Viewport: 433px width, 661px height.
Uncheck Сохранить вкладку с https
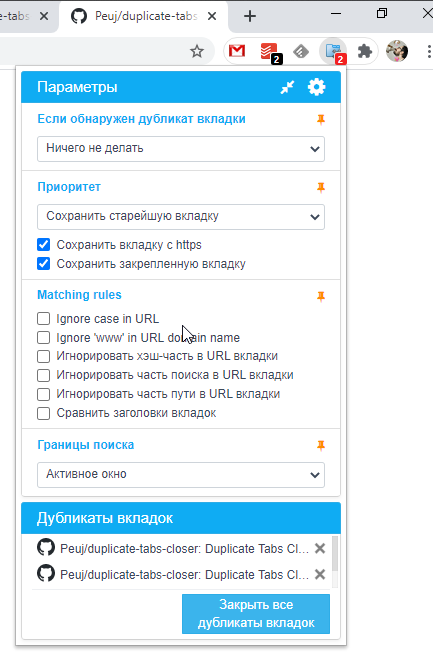click(x=43, y=245)
